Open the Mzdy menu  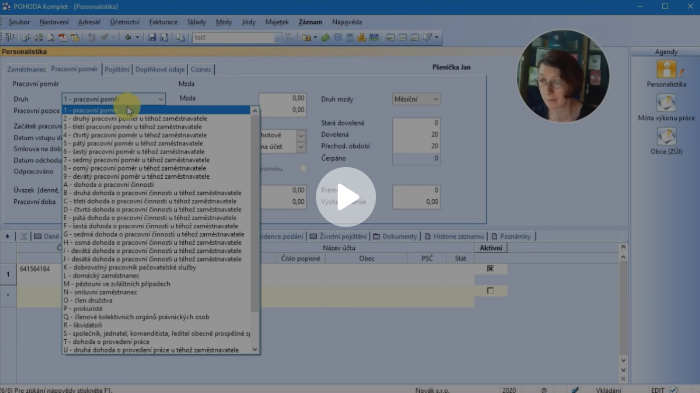tap(224, 22)
